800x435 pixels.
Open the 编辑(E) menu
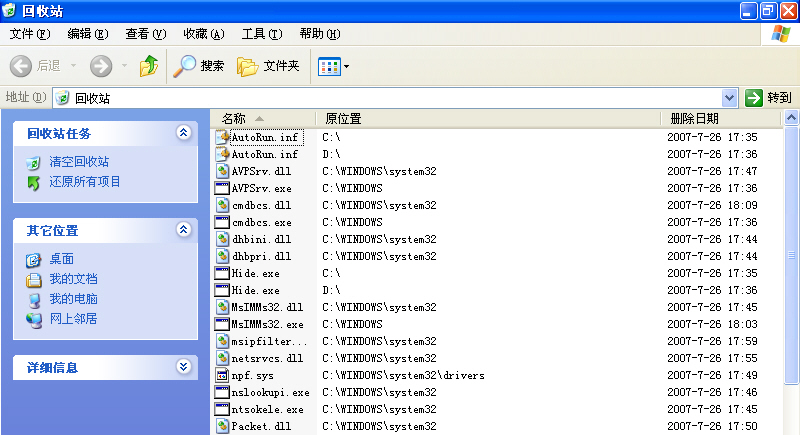click(x=88, y=34)
